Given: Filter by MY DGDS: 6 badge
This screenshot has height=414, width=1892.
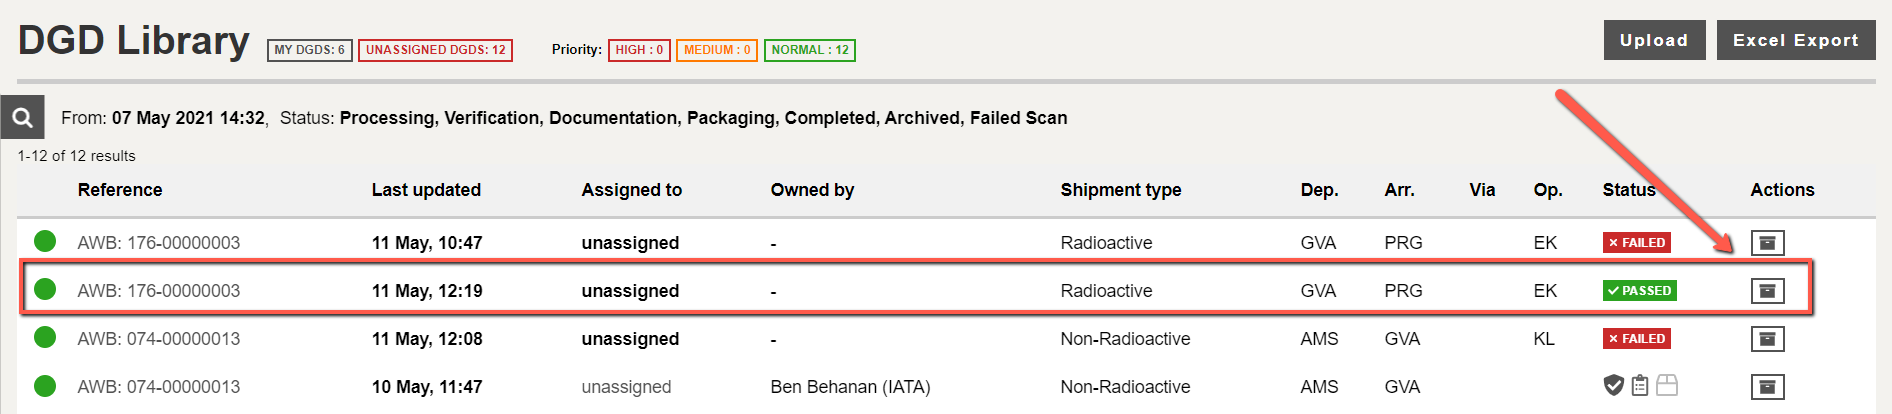Looking at the screenshot, I should click(310, 50).
